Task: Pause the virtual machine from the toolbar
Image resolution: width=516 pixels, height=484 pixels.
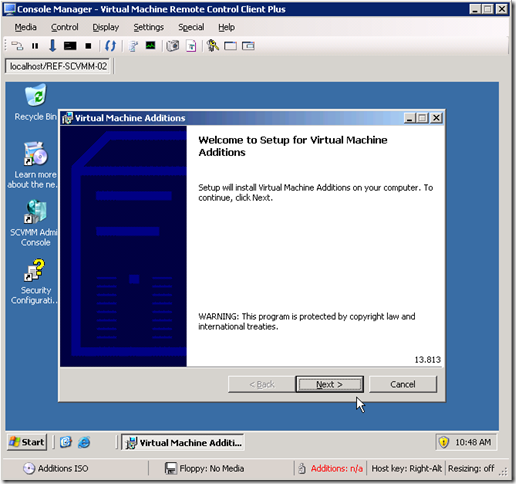Action: pyautogui.click(x=35, y=46)
